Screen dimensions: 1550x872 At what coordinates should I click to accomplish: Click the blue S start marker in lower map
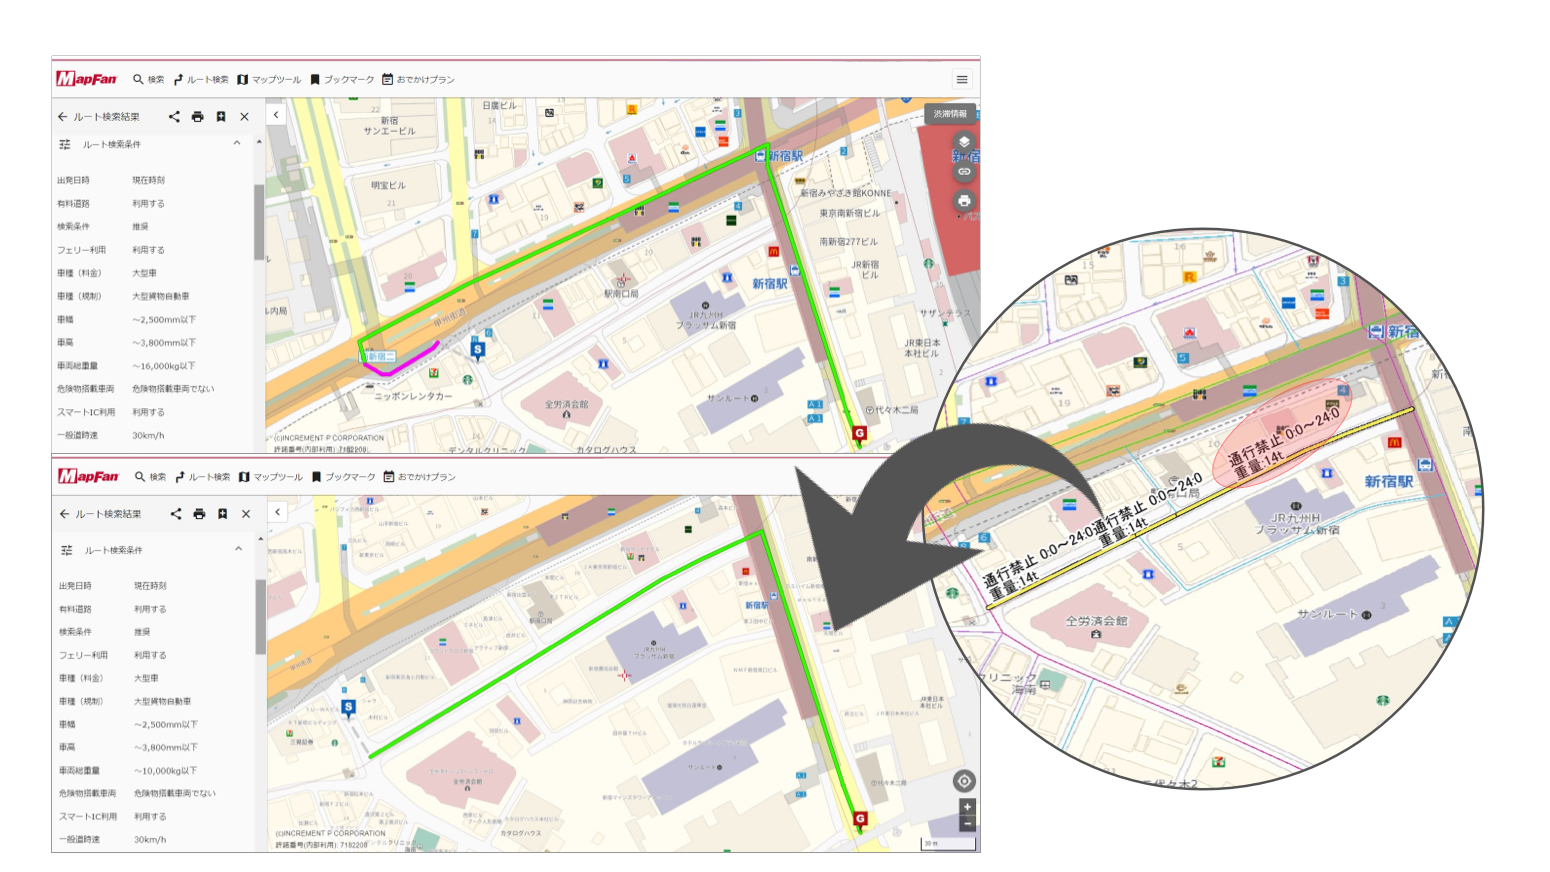pyautogui.click(x=348, y=708)
